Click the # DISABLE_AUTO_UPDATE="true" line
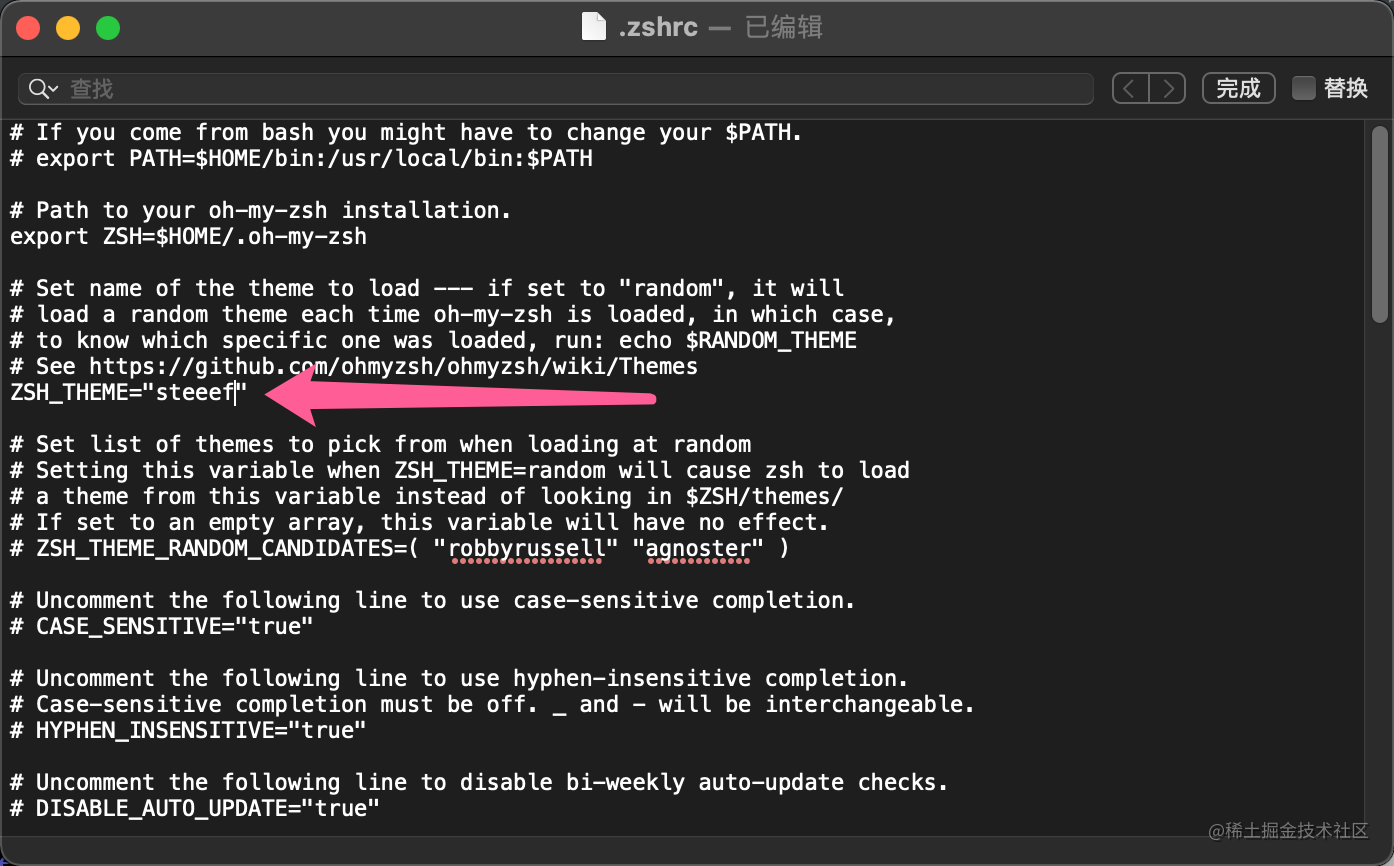This screenshot has height=866, width=1394. point(195,809)
